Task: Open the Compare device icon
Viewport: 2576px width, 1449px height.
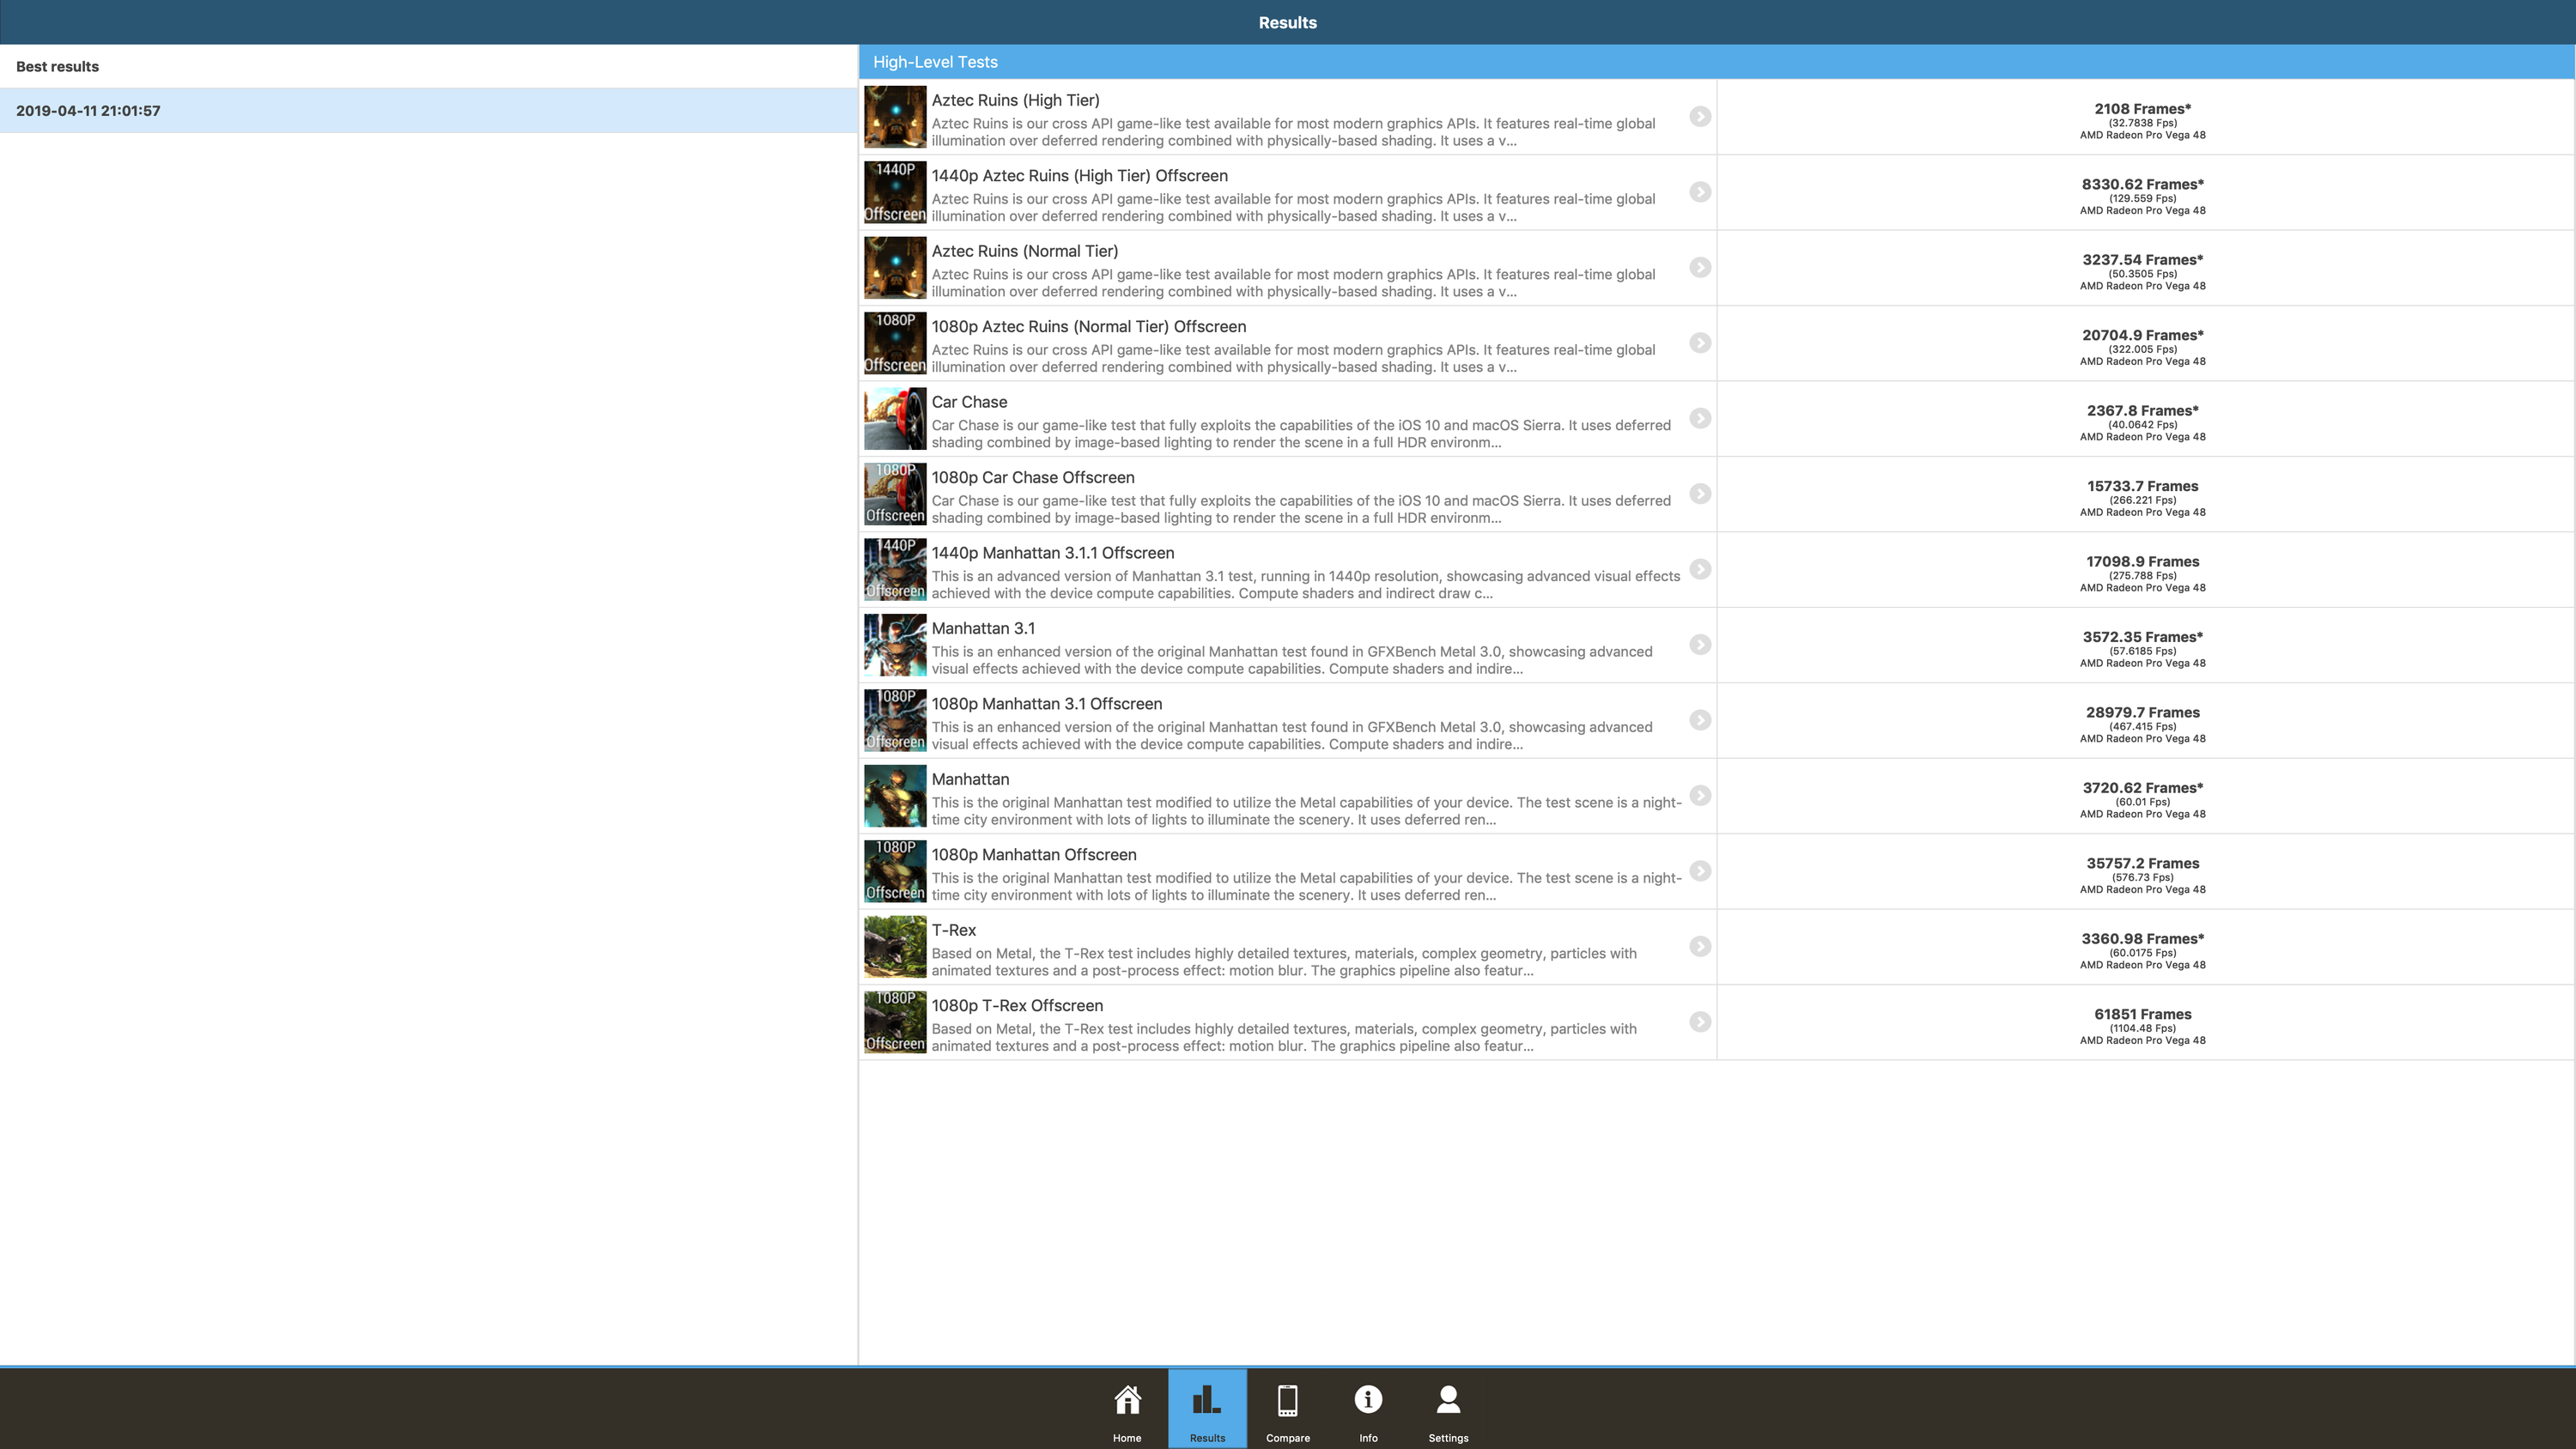Action: coord(1287,1401)
